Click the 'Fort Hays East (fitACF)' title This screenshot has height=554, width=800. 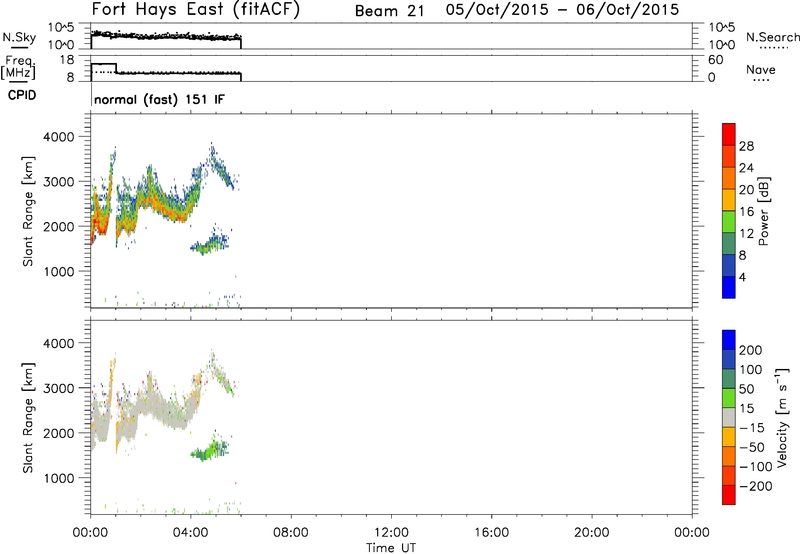[195, 9]
